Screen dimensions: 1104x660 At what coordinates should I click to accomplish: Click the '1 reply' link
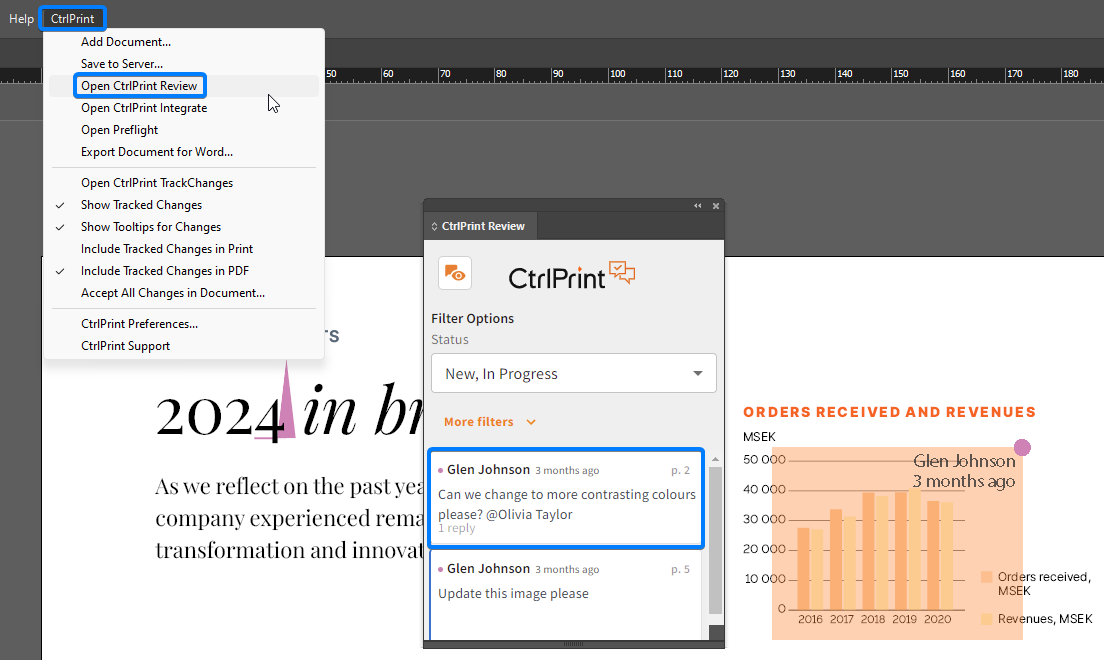click(456, 528)
